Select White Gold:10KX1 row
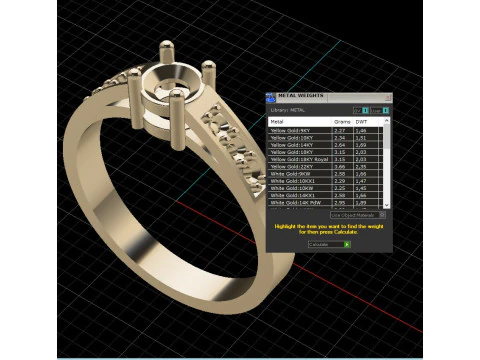This screenshot has height=360, width=480. click(326, 181)
